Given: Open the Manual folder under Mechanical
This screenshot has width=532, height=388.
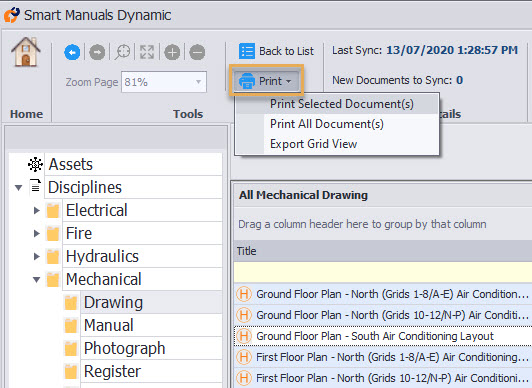Looking at the screenshot, I should point(109,325).
